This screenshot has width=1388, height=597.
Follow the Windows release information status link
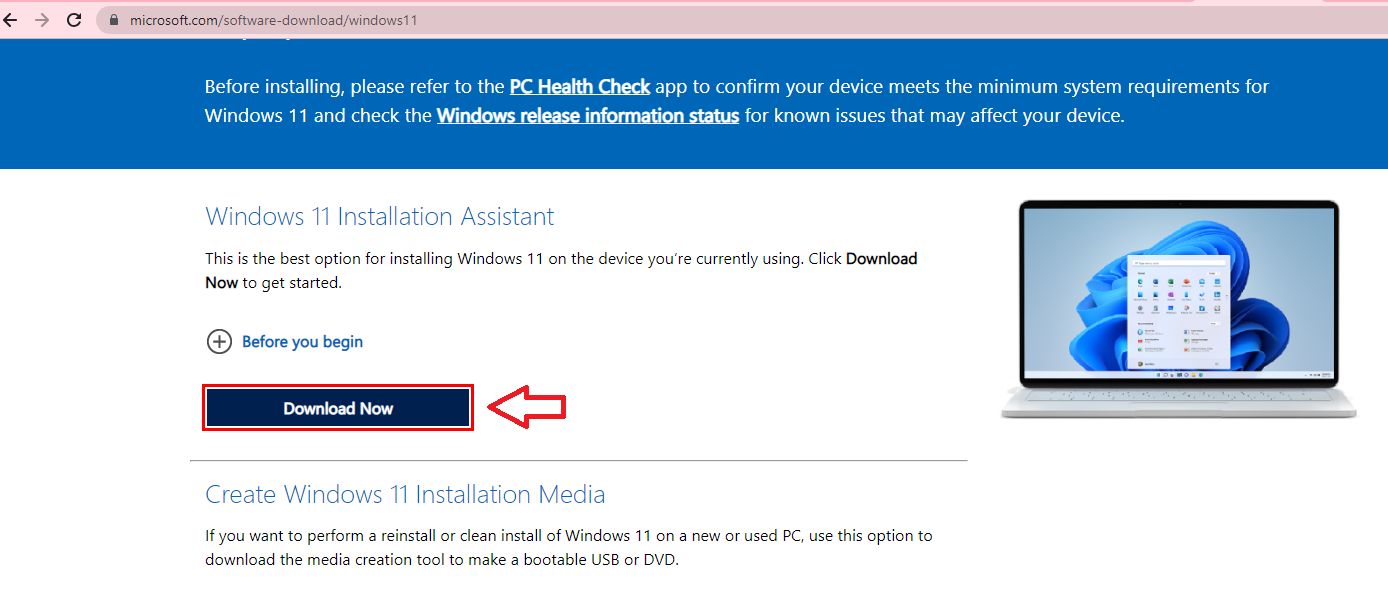tap(587, 115)
